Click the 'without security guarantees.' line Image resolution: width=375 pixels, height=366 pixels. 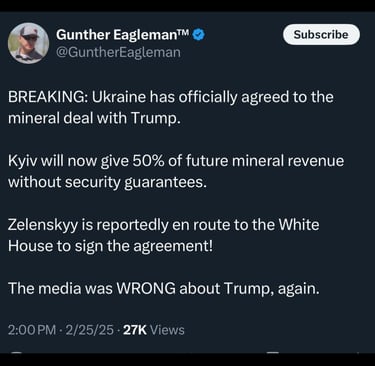(x=107, y=182)
